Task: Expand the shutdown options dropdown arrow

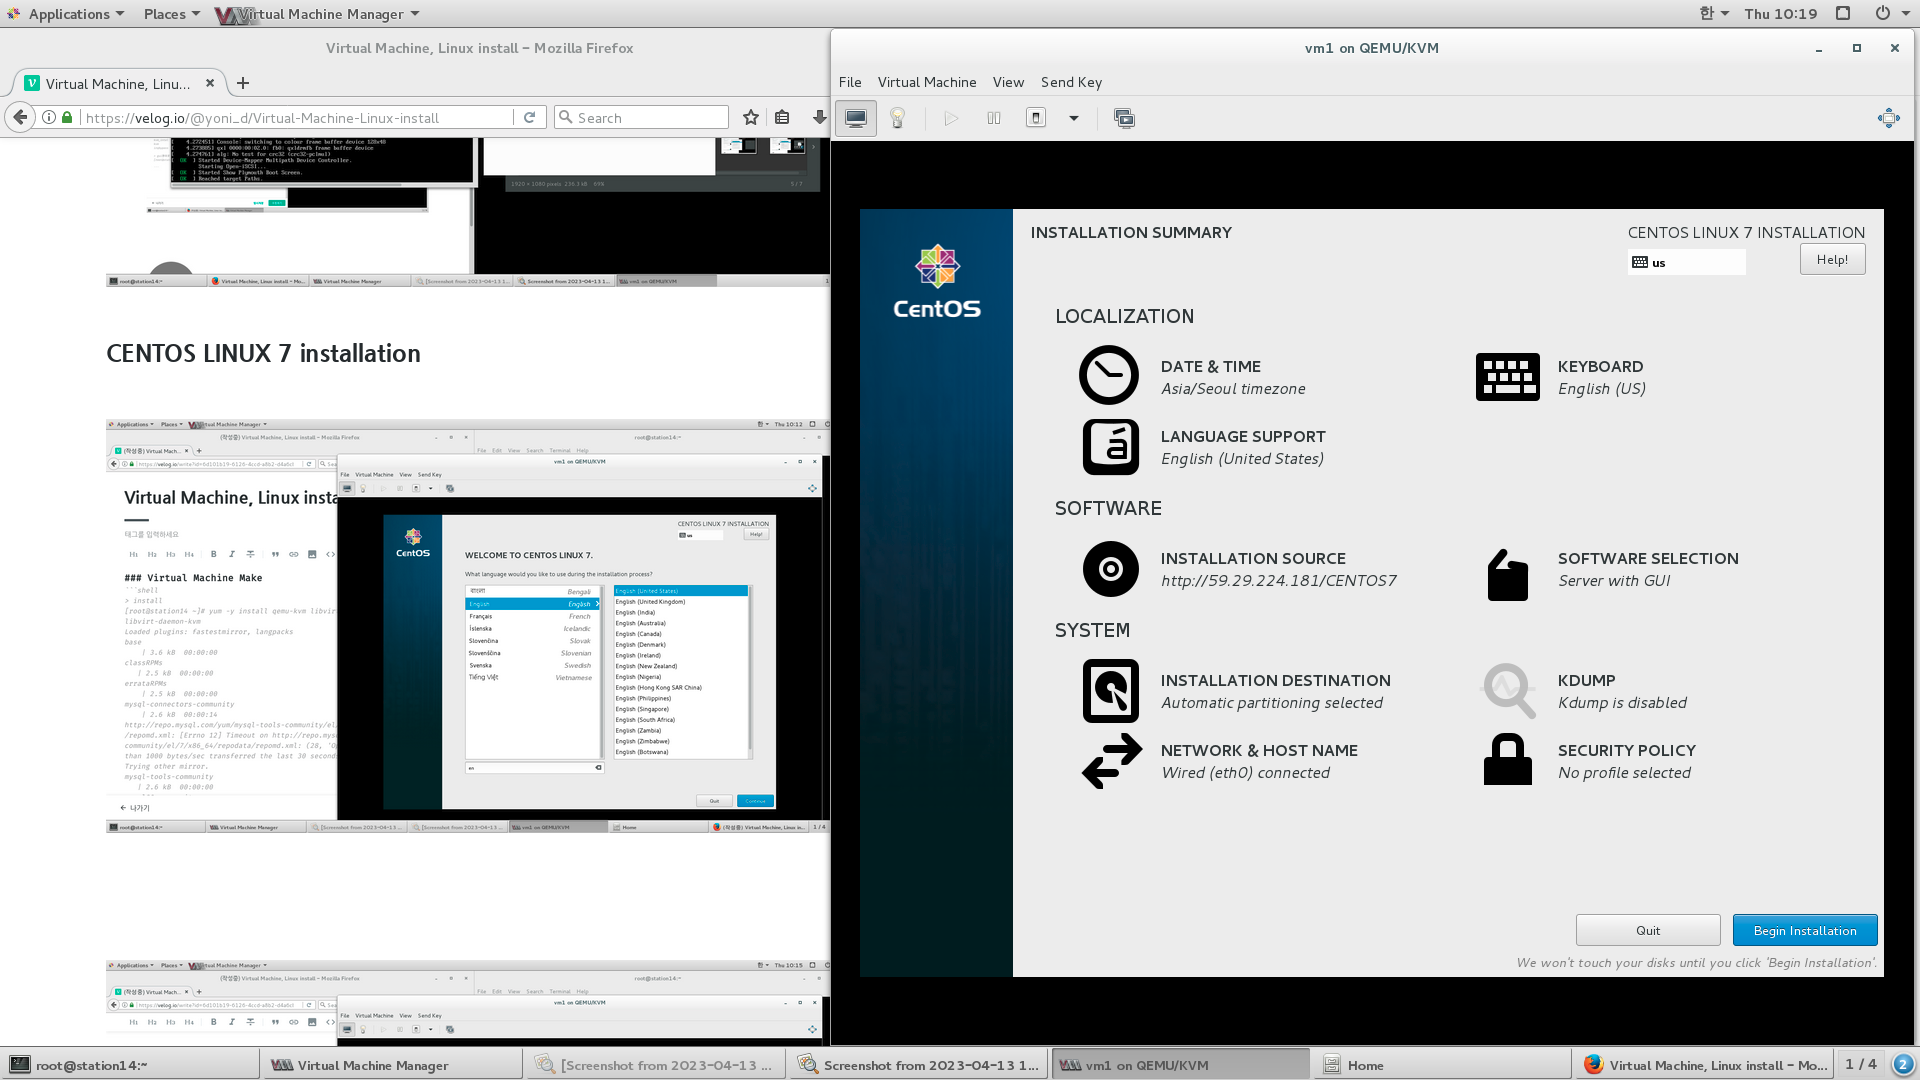Action: 1073,118
